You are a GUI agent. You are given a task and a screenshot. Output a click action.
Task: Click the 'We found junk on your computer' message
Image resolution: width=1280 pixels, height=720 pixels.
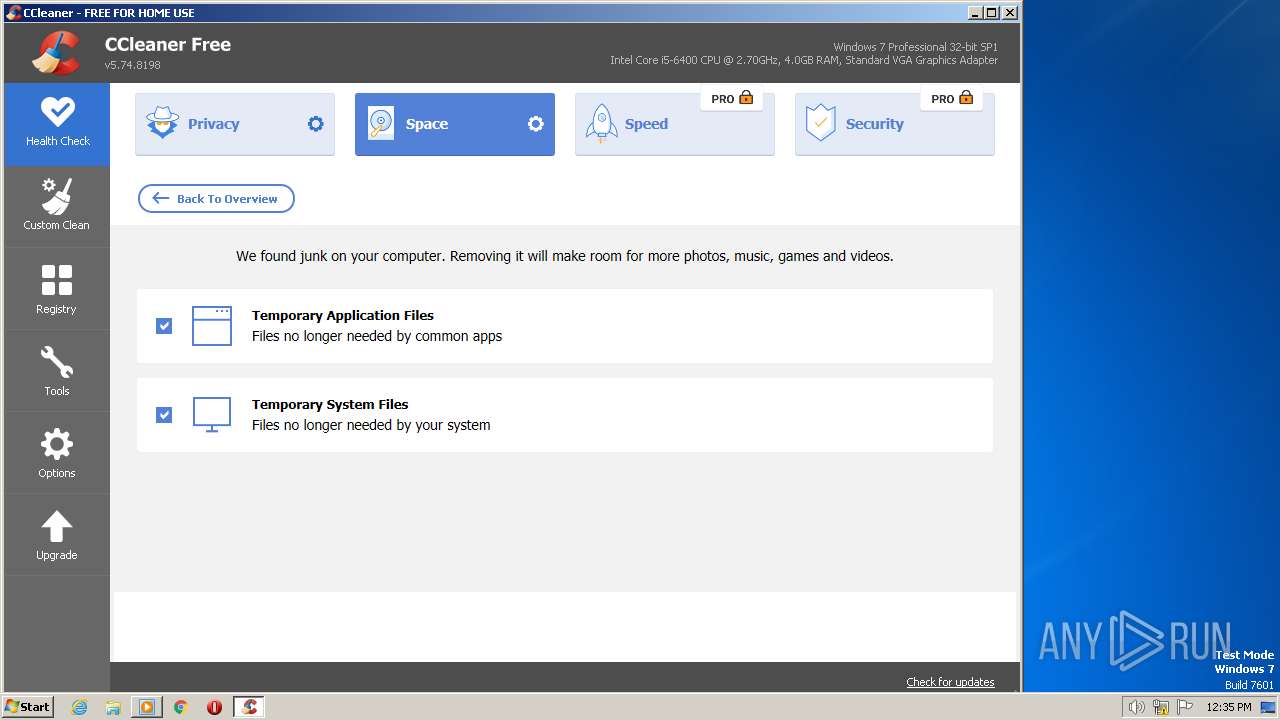coord(565,256)
